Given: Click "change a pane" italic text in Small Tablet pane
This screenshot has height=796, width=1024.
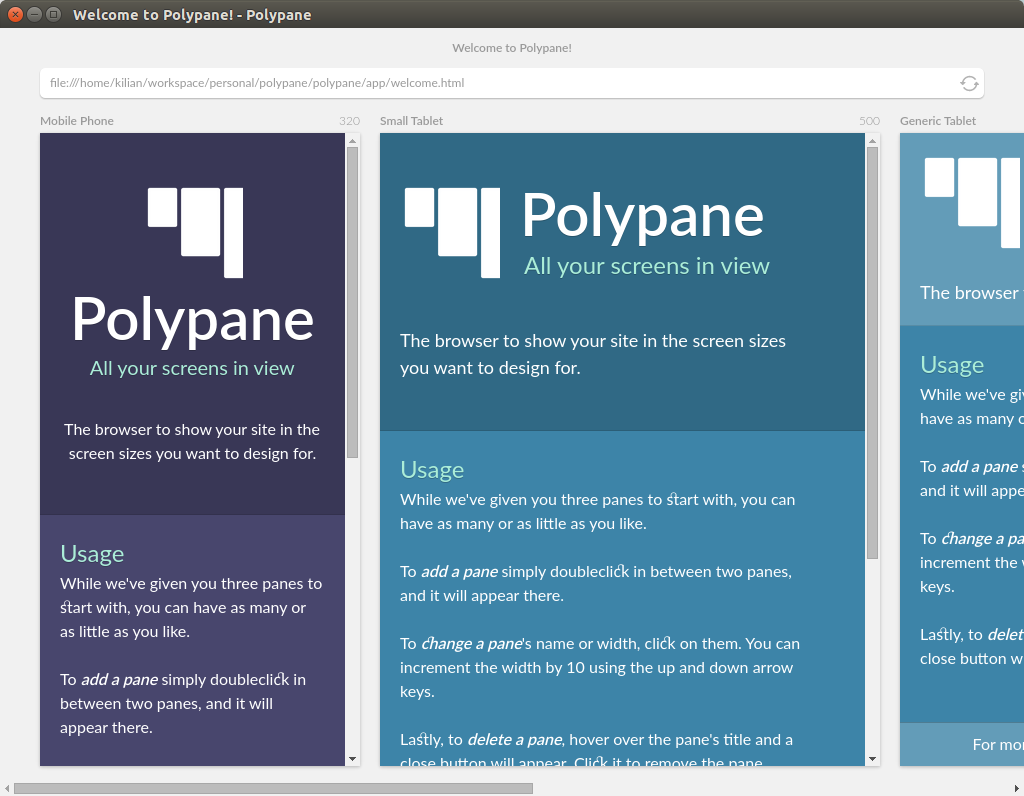Looking at the screenshot, I should [472, 644].
